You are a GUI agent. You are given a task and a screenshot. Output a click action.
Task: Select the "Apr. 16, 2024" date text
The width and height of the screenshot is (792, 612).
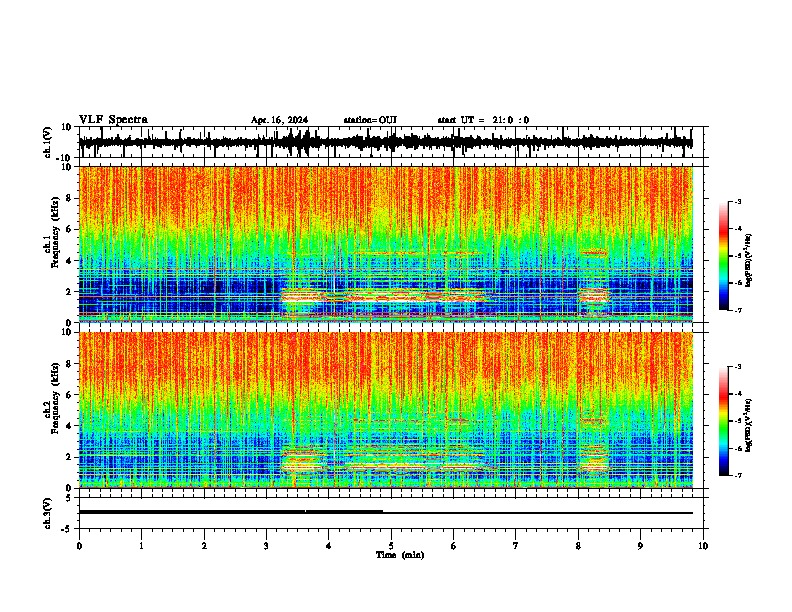[279, 120]
